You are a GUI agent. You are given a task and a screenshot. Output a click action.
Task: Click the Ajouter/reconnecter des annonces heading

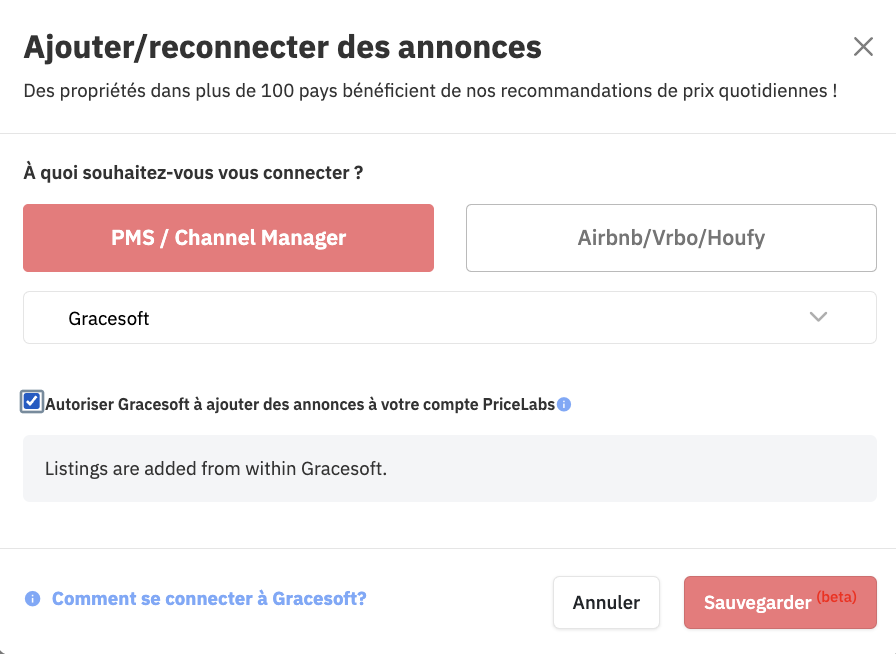coord(282,47)
